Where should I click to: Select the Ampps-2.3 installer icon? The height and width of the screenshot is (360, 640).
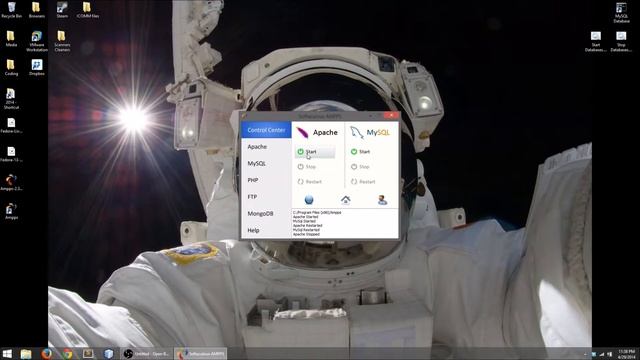point(11,182)
